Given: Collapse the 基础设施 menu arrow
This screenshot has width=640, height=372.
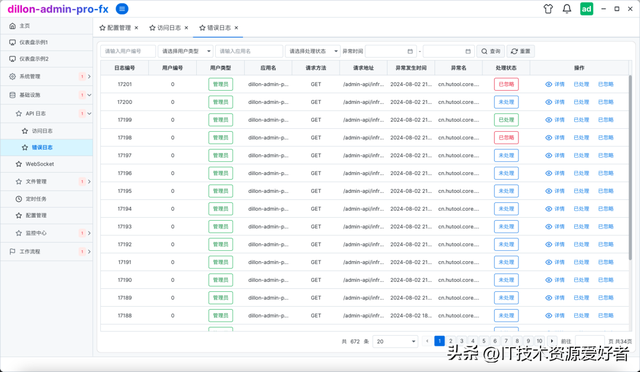Looking at the screenshot, I should pos(89,95).
